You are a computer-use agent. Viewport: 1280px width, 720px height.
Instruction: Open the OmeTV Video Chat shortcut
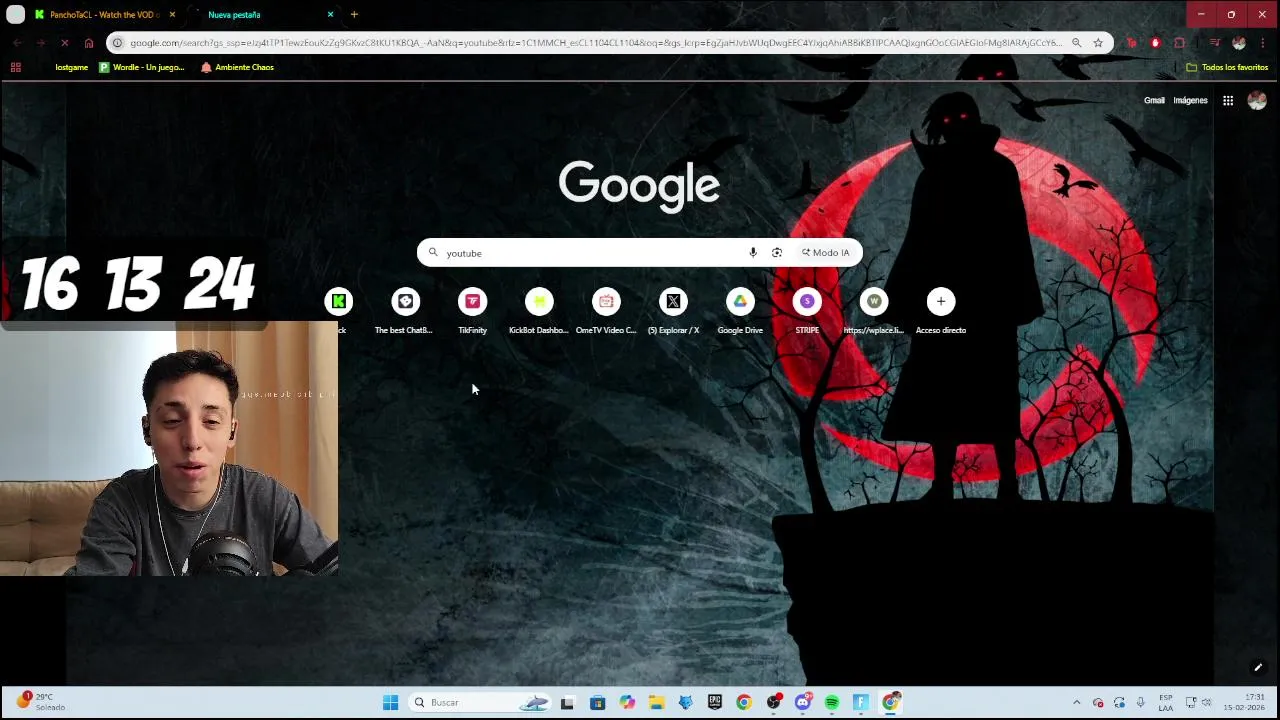[606, 309]
